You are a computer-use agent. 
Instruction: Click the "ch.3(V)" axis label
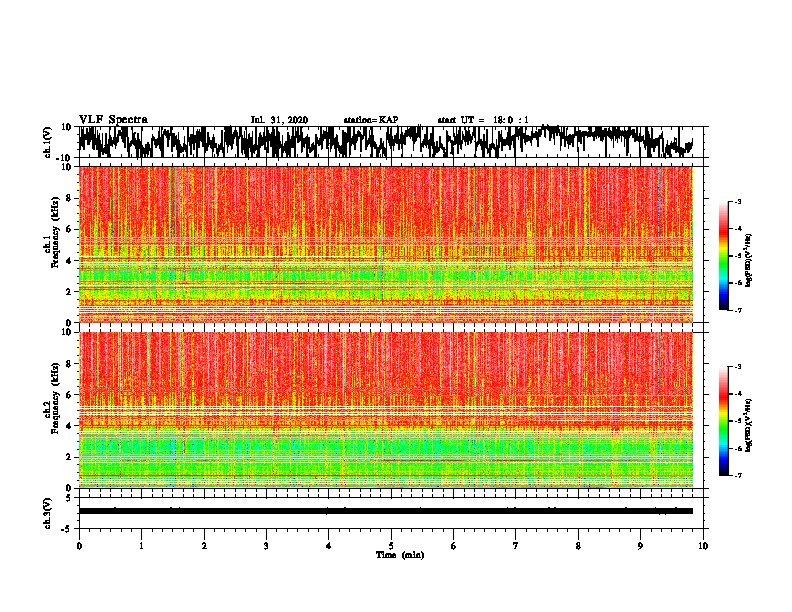[x=48, y=513]
